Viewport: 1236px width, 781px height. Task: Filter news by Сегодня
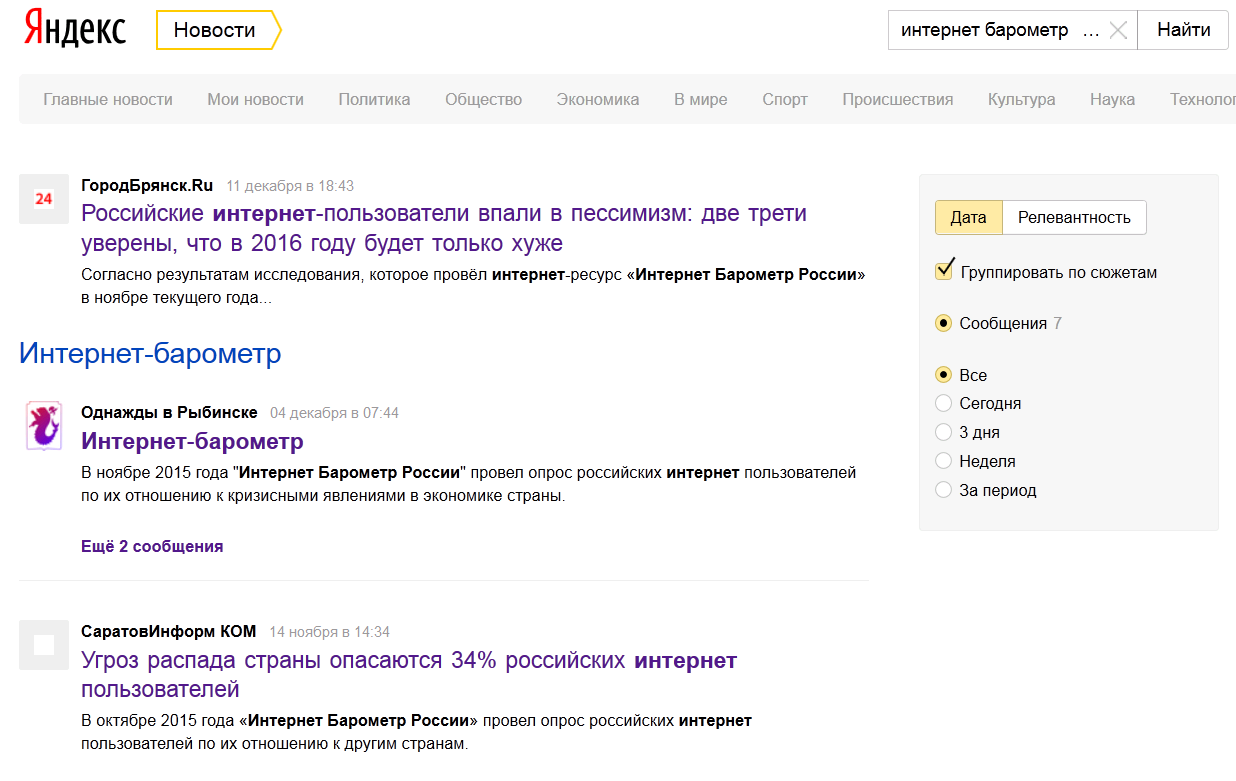click(943, 403)
